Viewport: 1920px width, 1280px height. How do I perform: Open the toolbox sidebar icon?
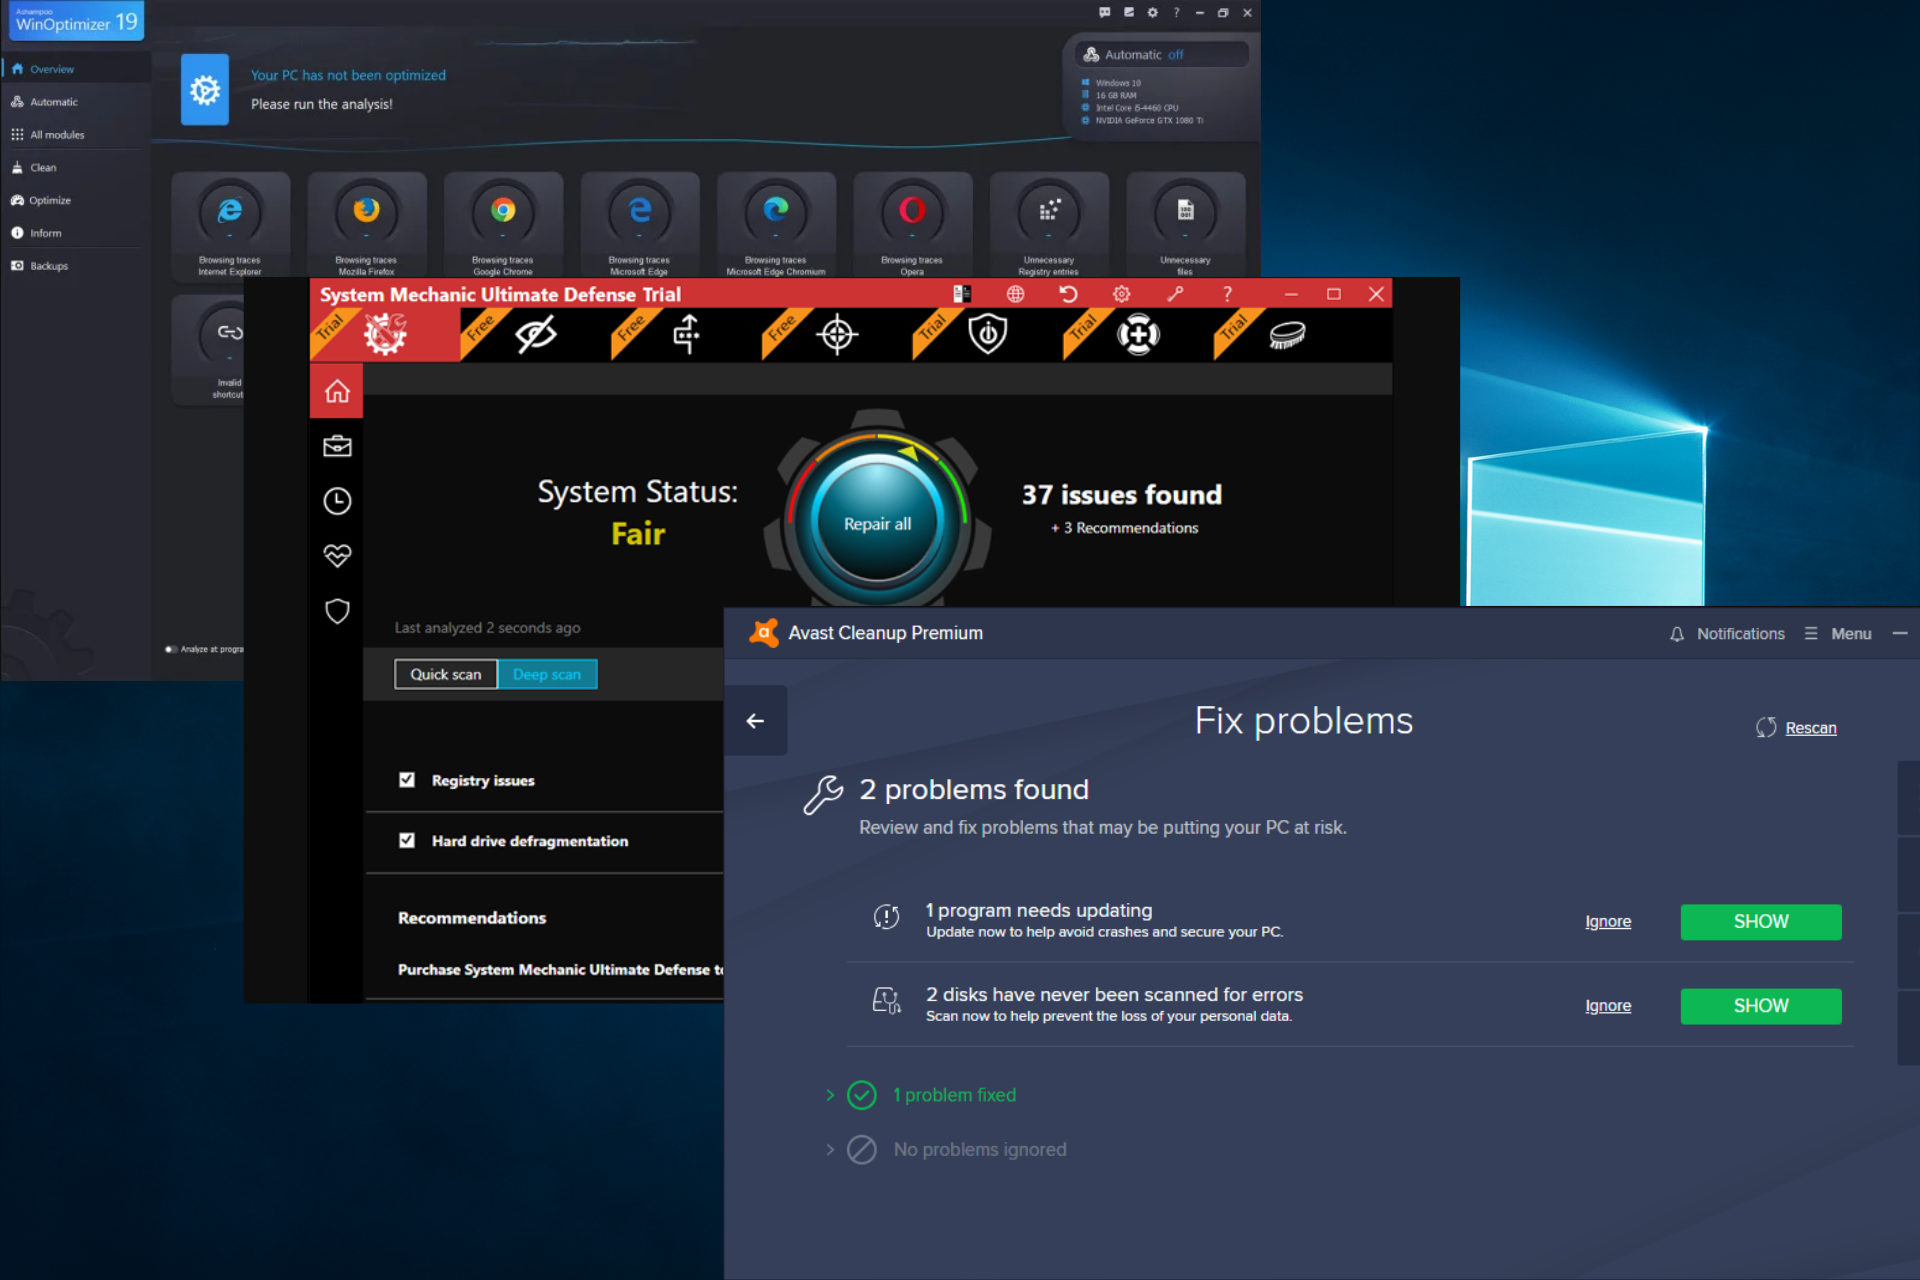click(x=337, y=446)
